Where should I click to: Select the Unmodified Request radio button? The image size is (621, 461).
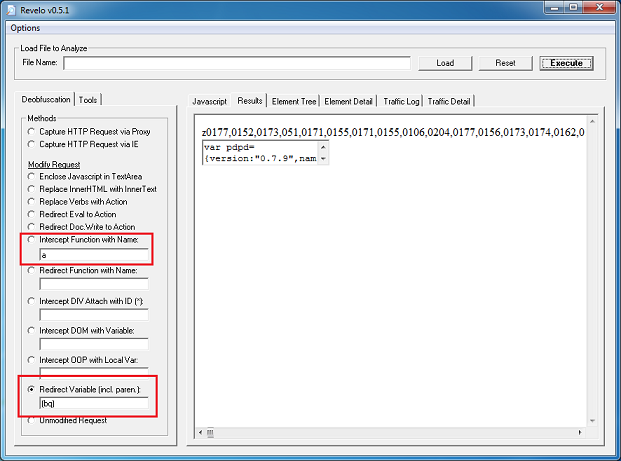32,420
